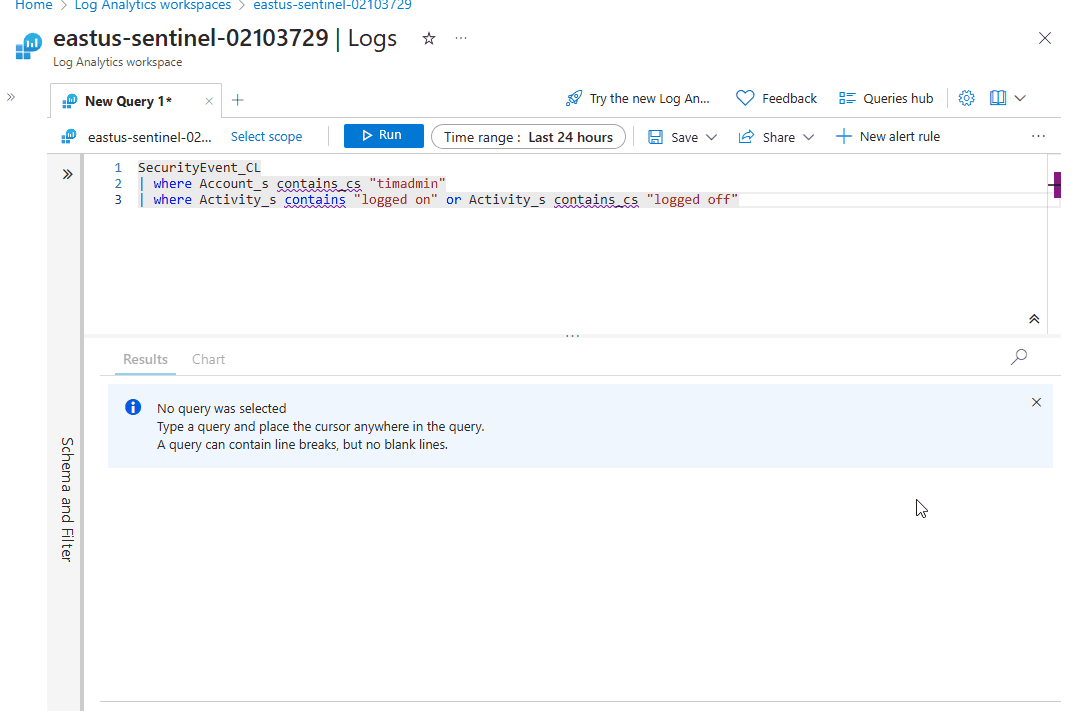Try the new Log Analytics rocket button
This screenshot has width=1077, height=711.
click(x=637, y=98)
